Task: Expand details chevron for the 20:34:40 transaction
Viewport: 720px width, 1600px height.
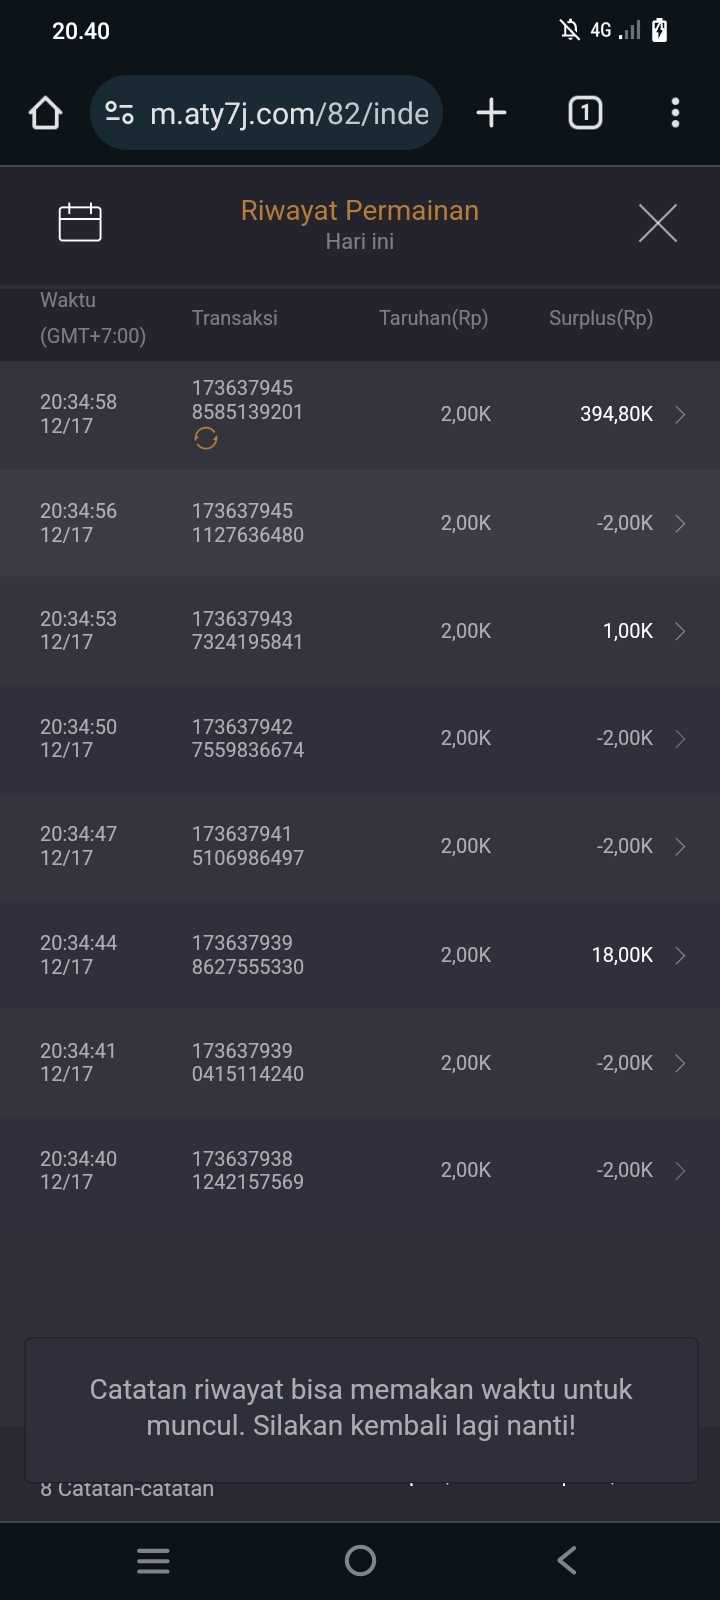Action: (x=680, y=1170)
